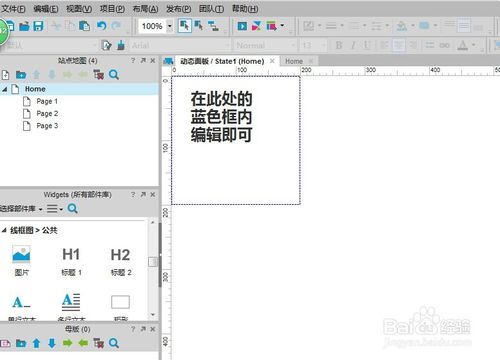
Task: Click the AxShare publish icon
Action: [256, 26]
